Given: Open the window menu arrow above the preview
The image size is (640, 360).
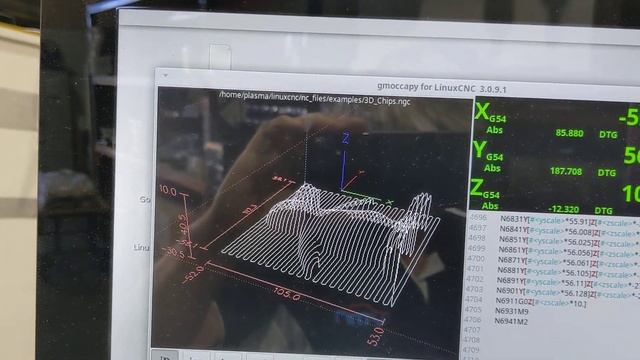Looking at the screenshot, I should tap(165, 75).
